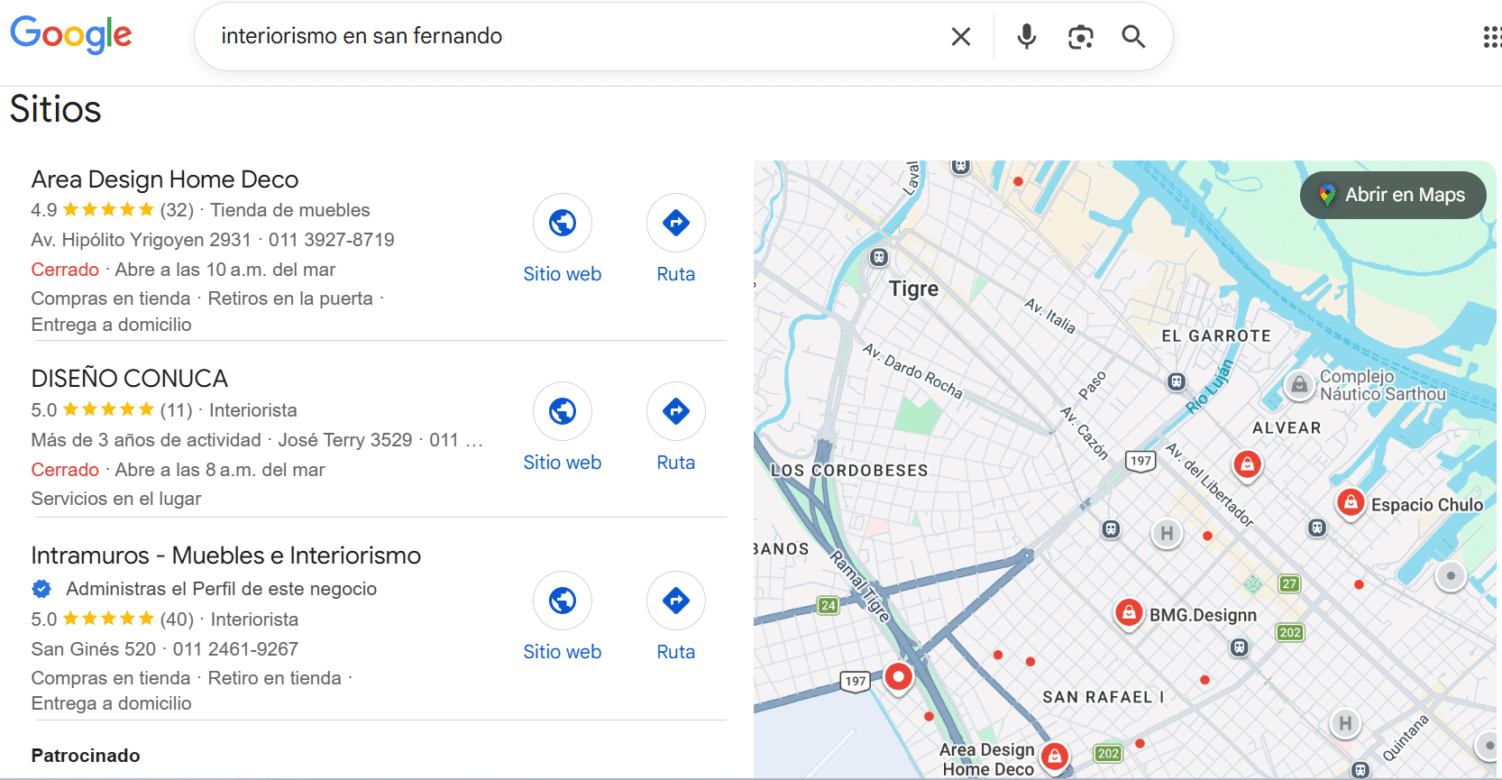Click the hospital H icon on the map
The height and width of the screenshot is (780, 1502).
tap(1167, 534)
